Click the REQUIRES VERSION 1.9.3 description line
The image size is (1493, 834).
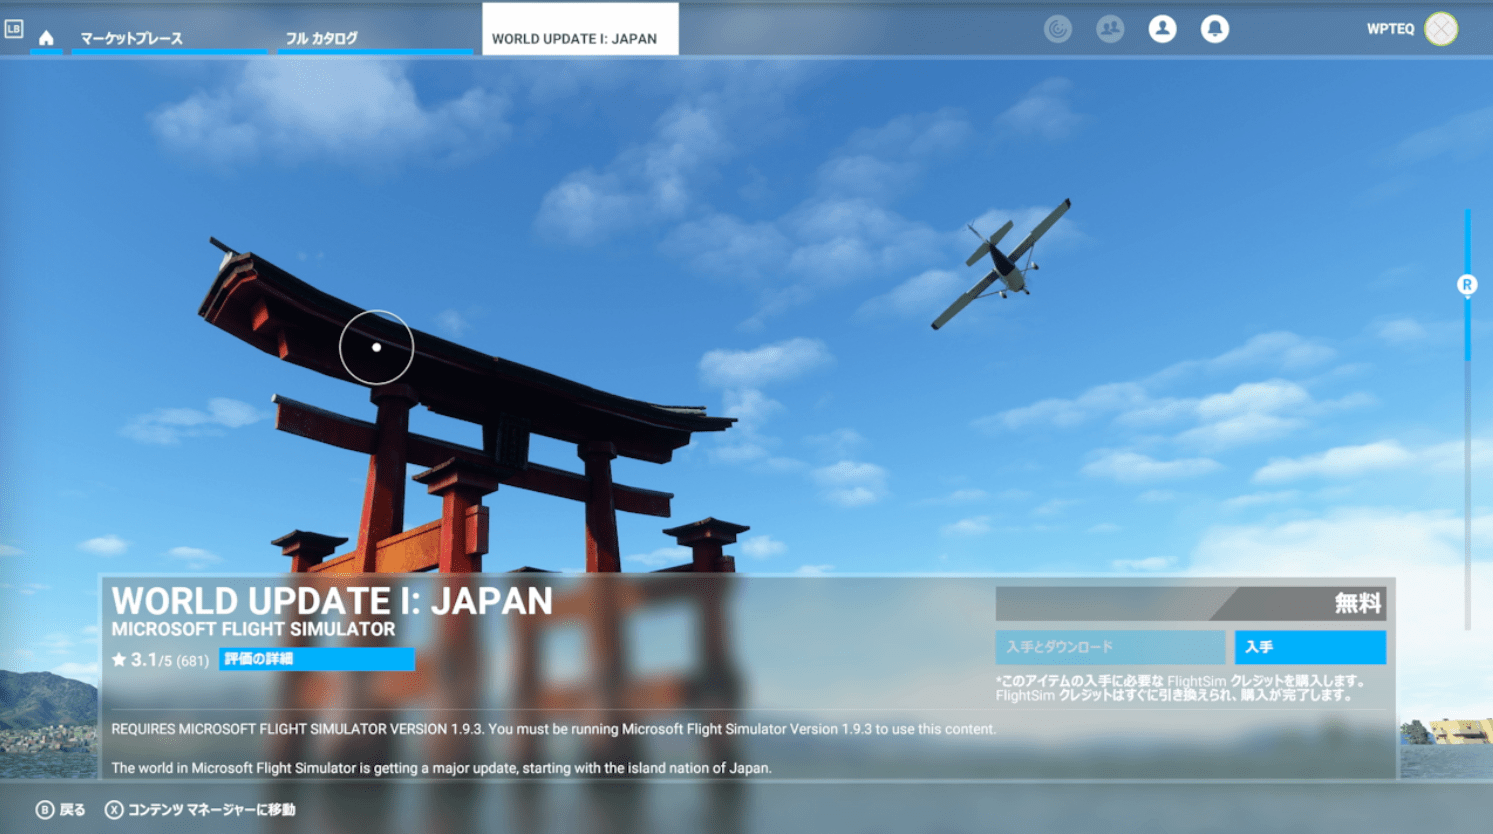[553, 729]
